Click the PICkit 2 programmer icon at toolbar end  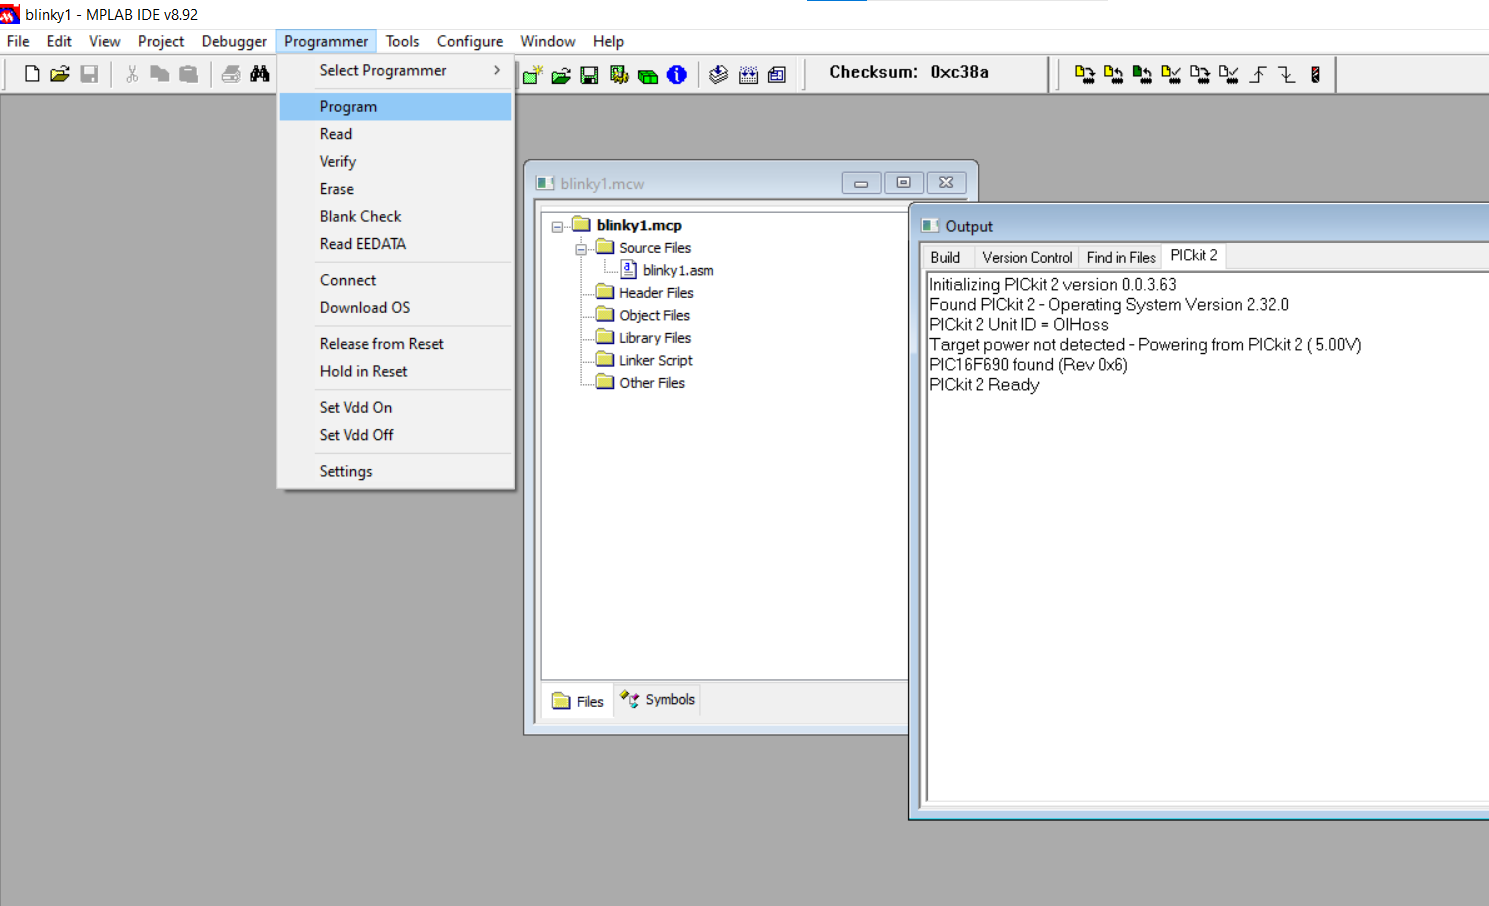point(1316,74)
